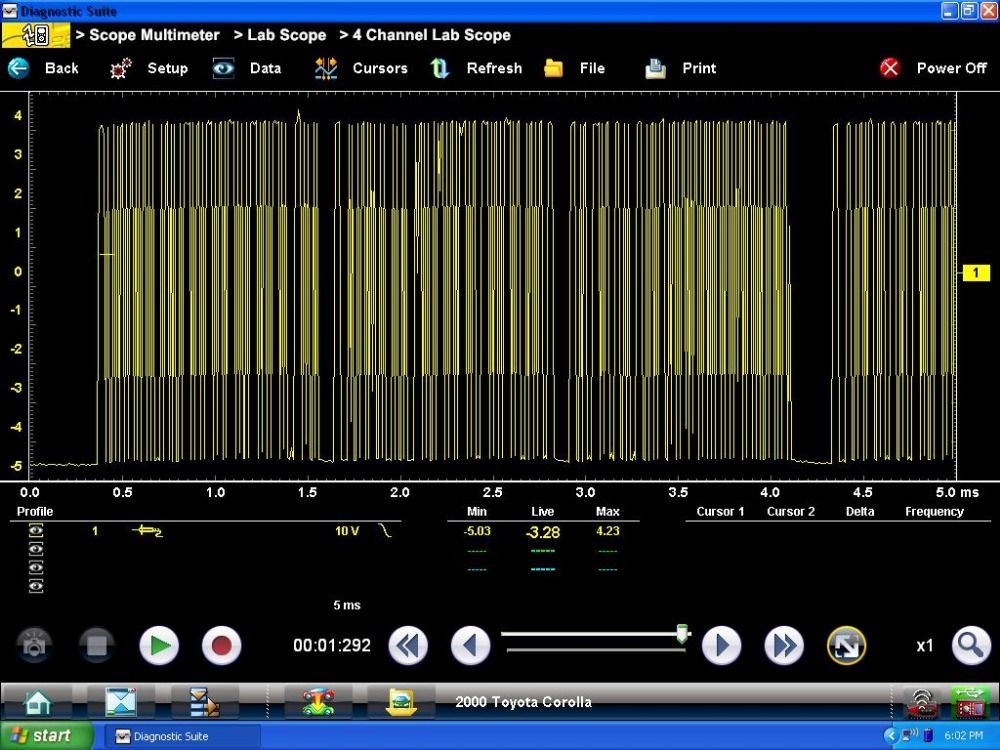This screenshot has width=1000, height=750.
Task: Click the Back arrow icon
Action: click(x=19, y=68)
